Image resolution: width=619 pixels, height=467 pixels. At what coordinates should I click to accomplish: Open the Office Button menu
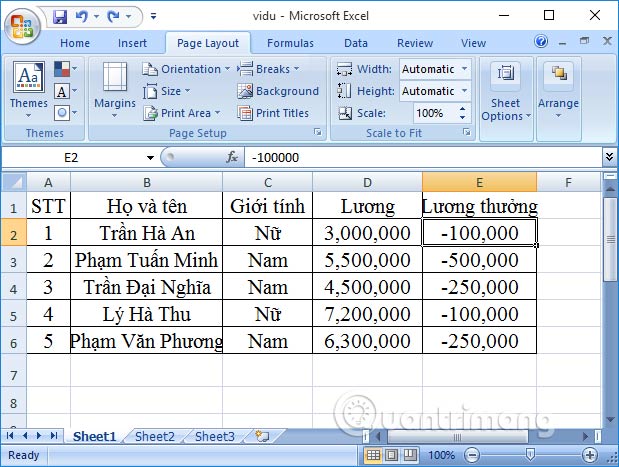tap(22, 25)
